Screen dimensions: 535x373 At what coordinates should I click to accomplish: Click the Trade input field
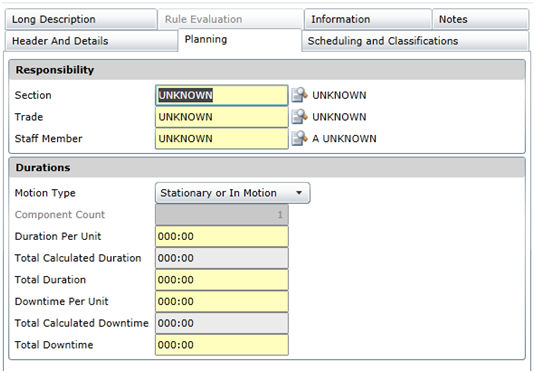pyautogui.click(x=222, y=117)
